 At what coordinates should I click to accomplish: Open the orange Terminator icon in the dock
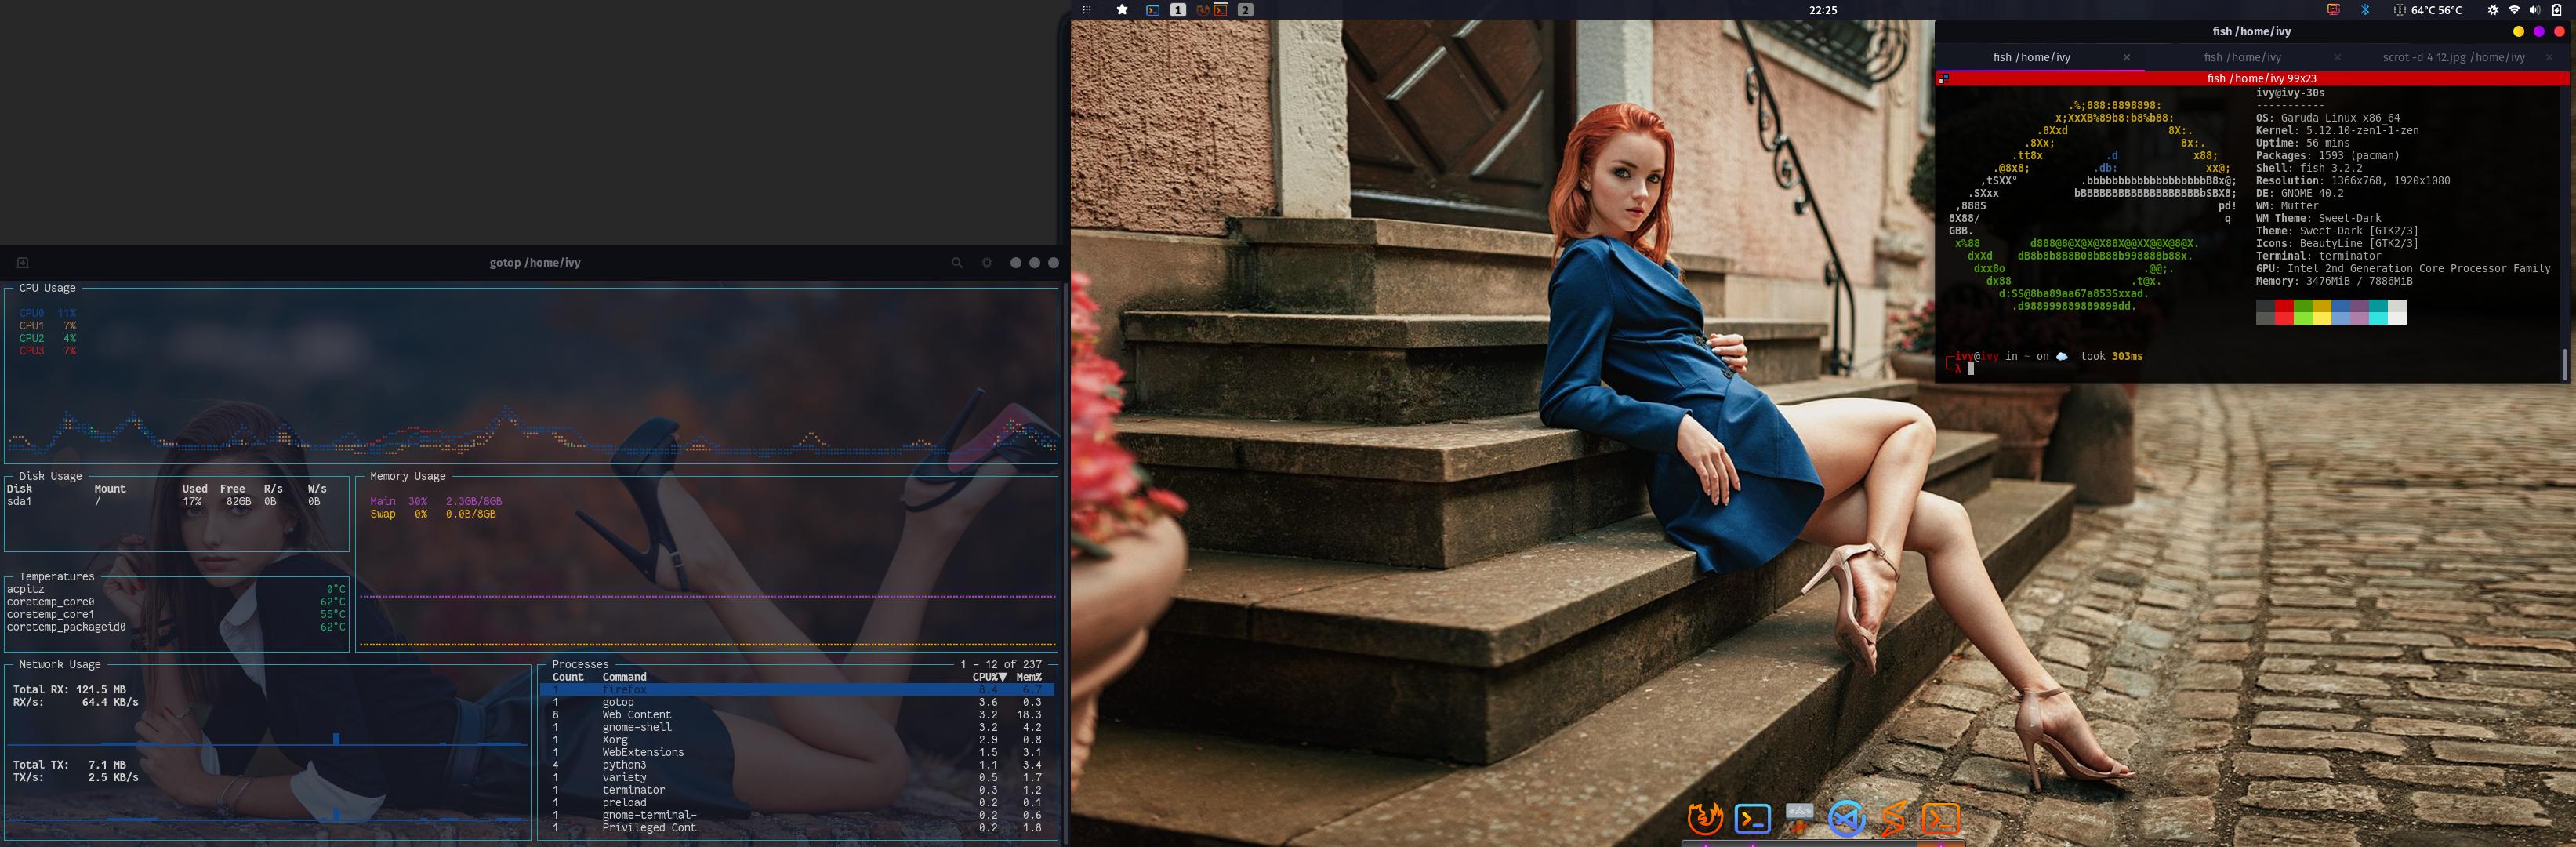(1940, 819)
